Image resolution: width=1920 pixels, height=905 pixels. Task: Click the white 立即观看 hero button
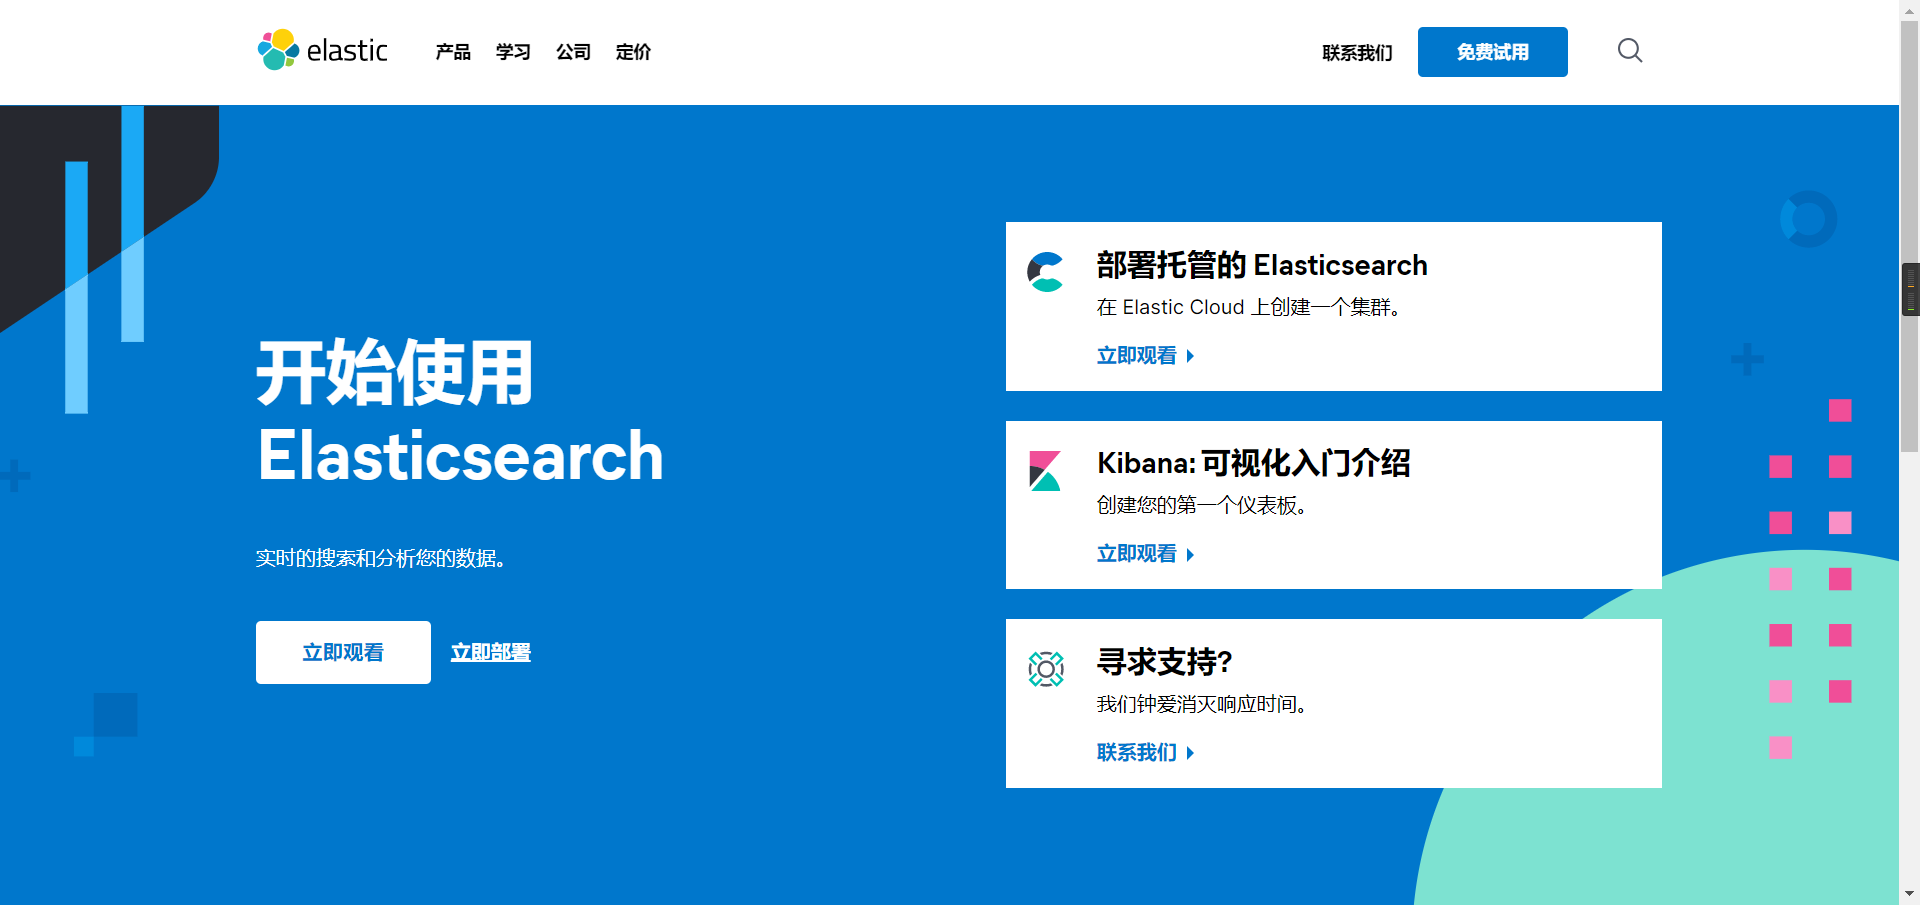[343, 652]
